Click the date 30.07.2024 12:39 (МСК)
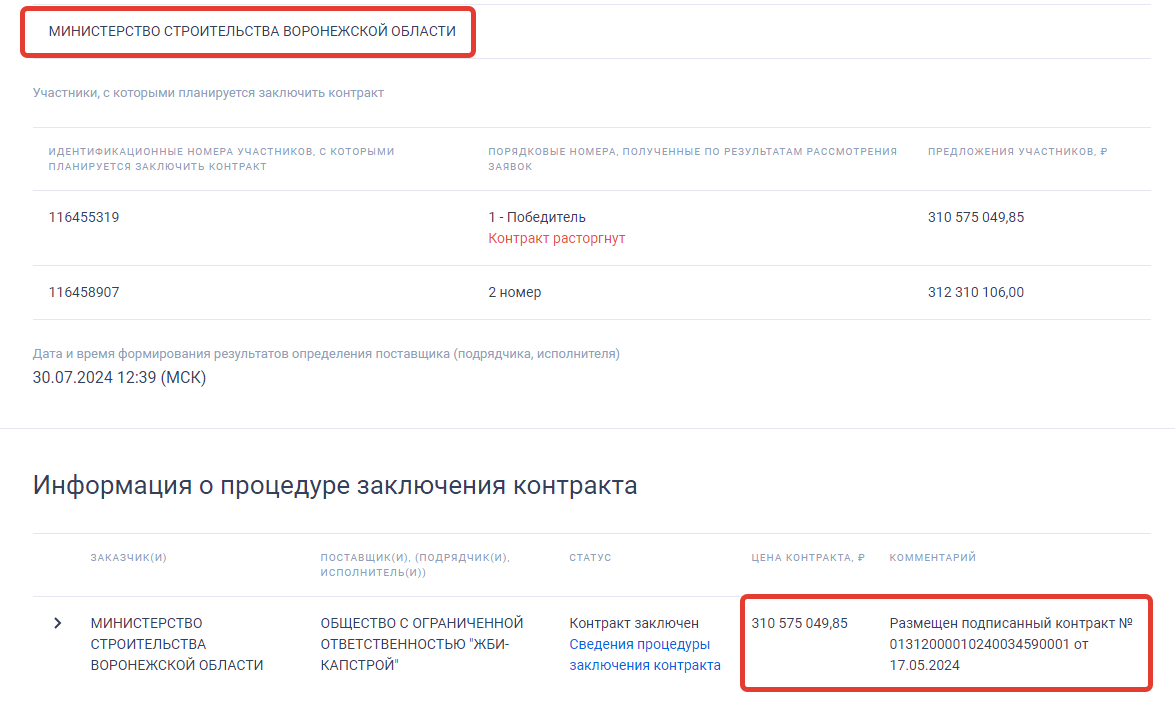 pyautogui.click(x=120, y=377)
